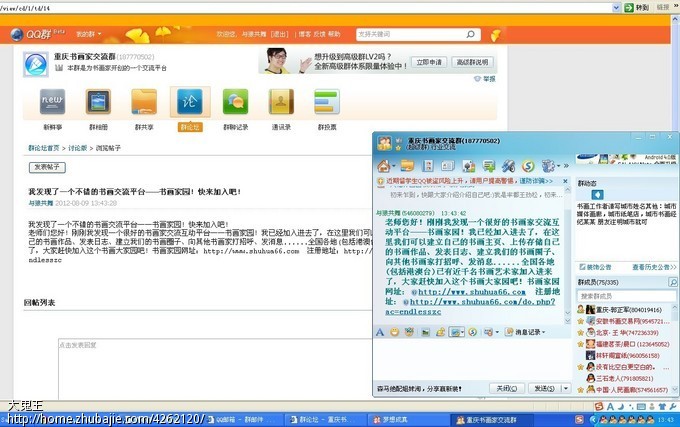Click the 搜索群成员 member search field
Image resolution: width=680 pixels, height=427 pixels.
(x=626, y=296)
